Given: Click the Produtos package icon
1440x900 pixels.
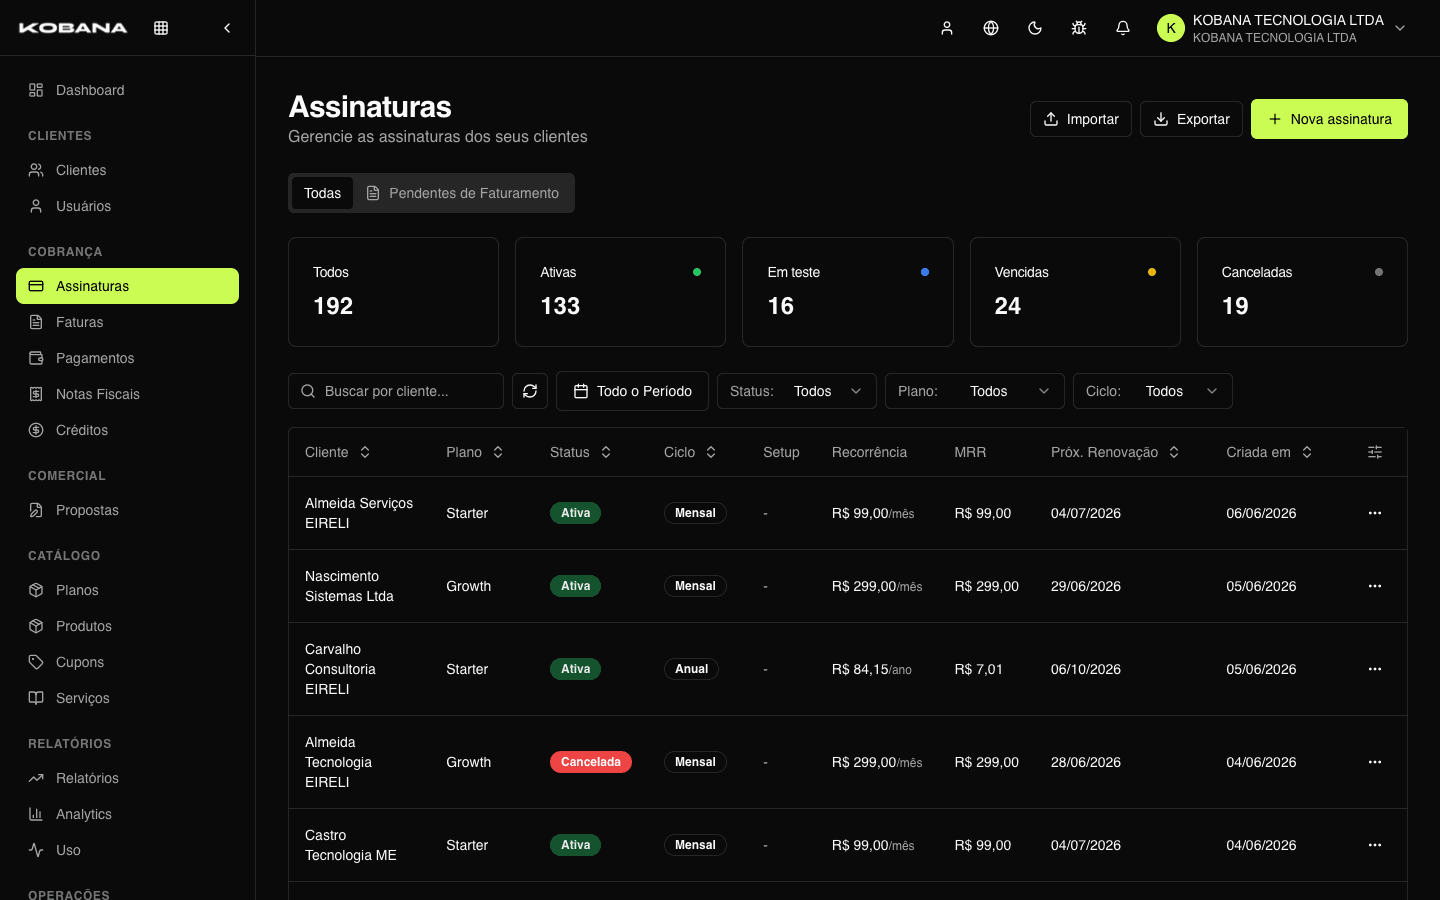Looking at the screenshot, I should [x=36, y=626].
